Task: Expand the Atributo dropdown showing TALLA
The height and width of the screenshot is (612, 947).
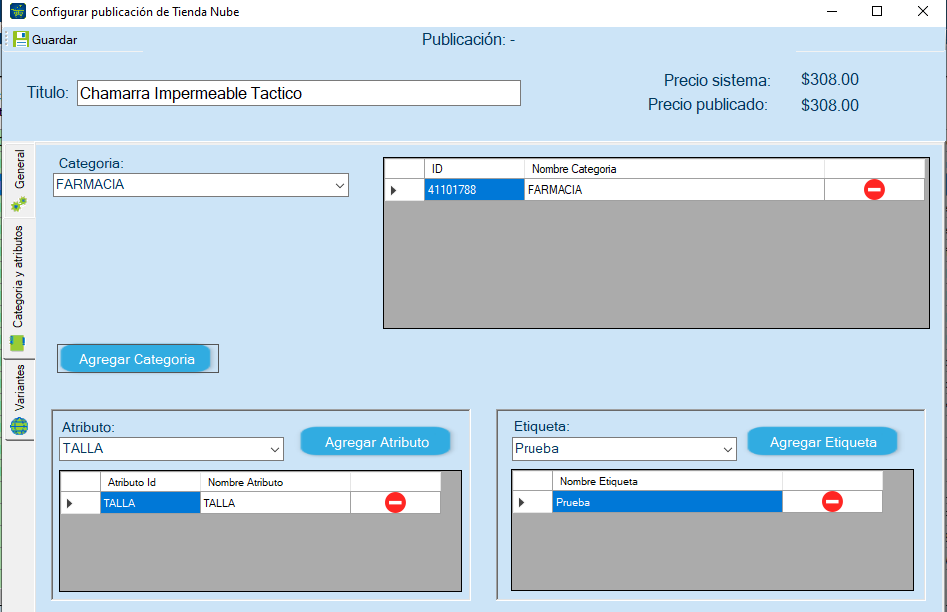Action: click(172, 449)
